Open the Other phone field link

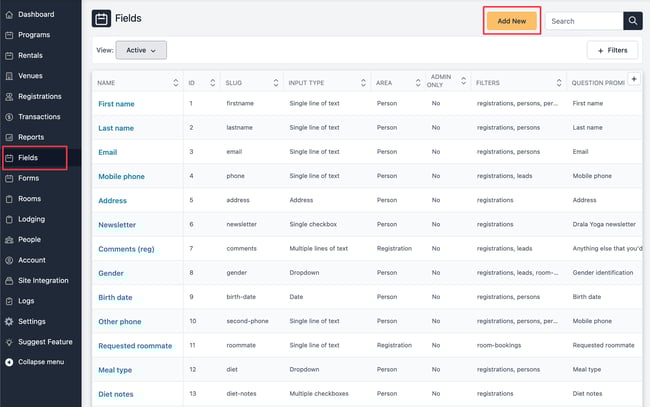[x=120, y=322]
